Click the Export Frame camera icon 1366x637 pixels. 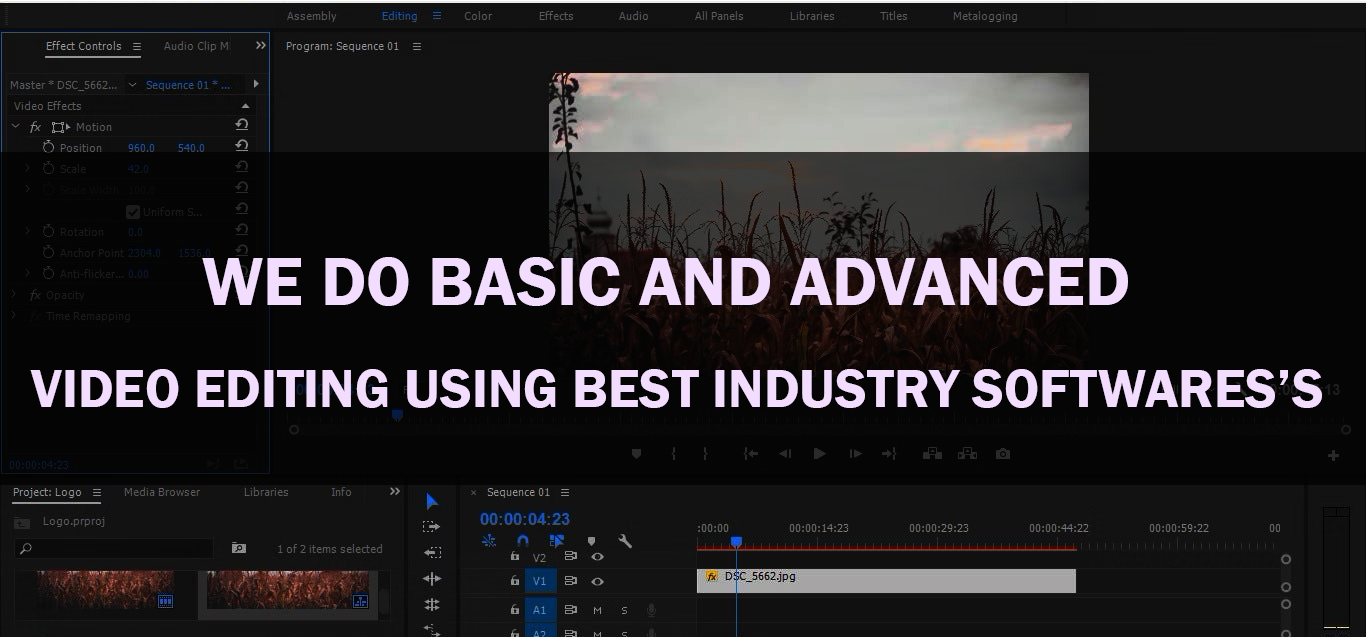pos(1002,453)
